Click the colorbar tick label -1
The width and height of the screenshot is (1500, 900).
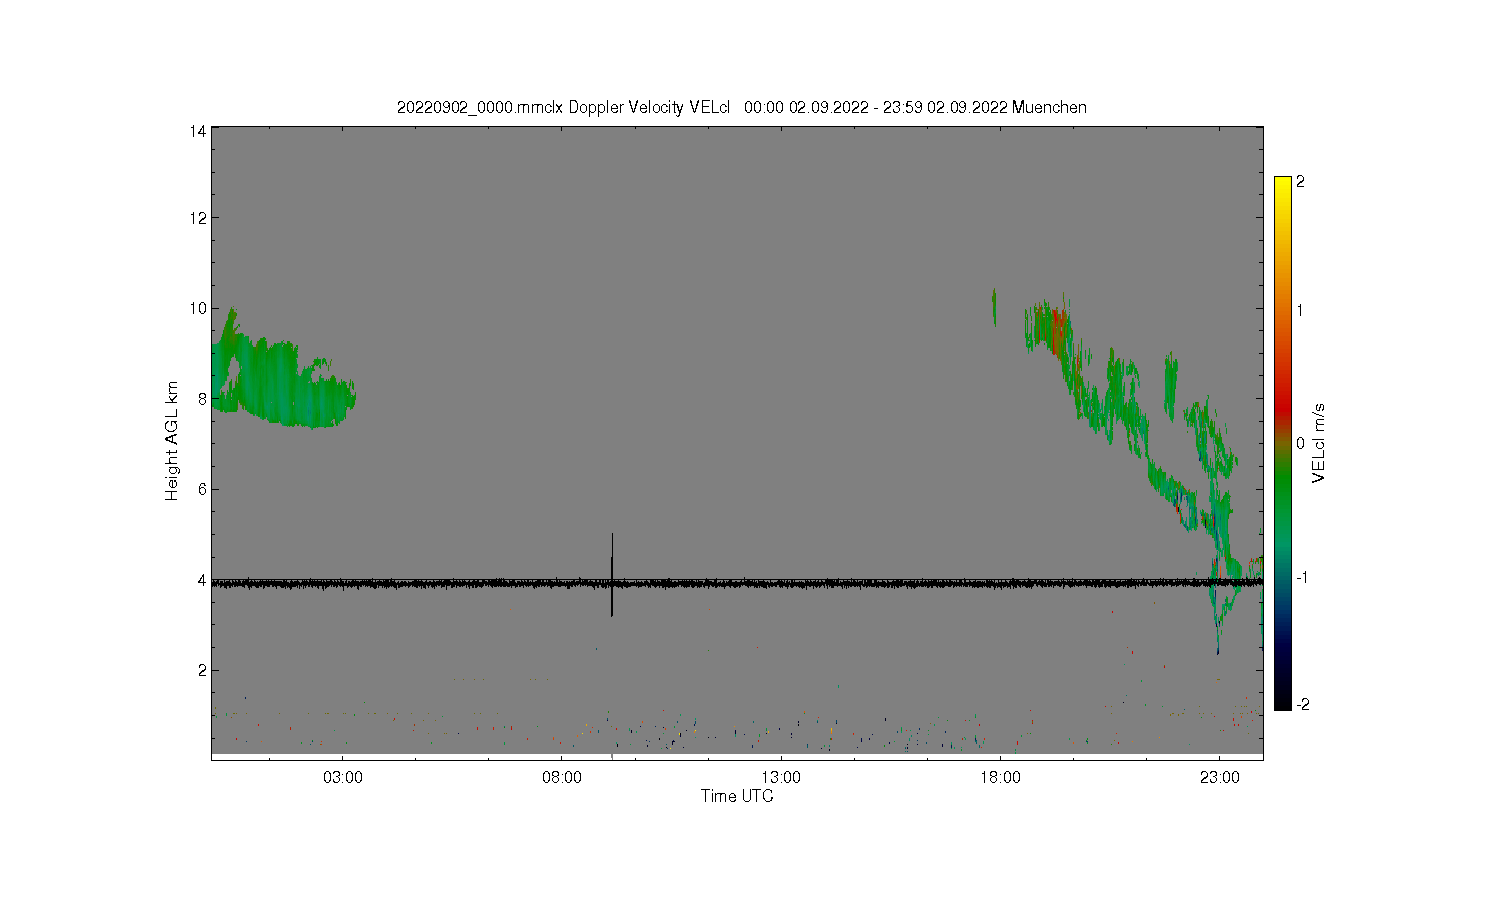coord(1302,578)
